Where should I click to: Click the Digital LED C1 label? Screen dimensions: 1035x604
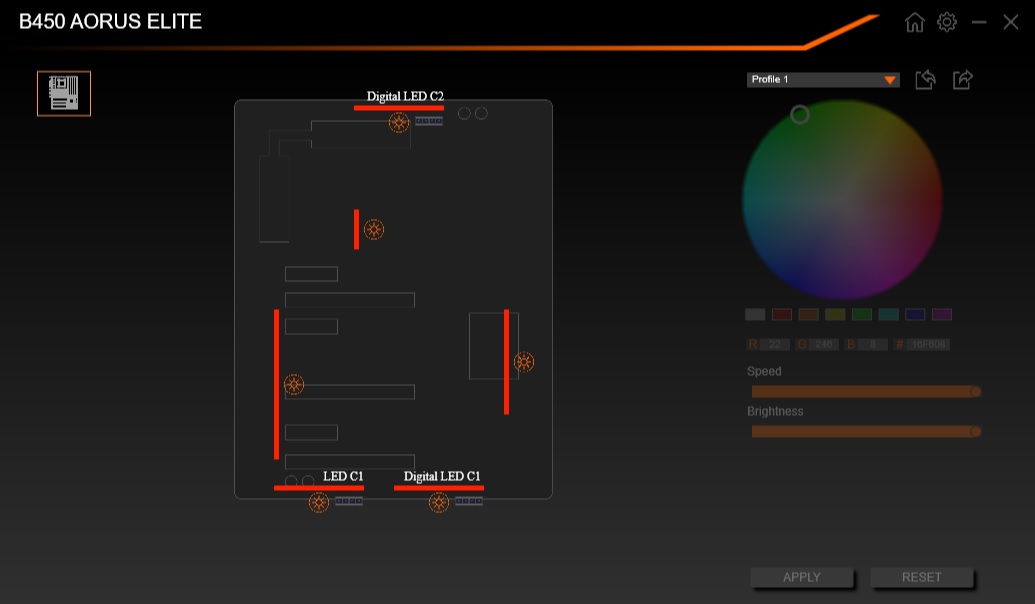pyautogui.click(x=442, y=476)
